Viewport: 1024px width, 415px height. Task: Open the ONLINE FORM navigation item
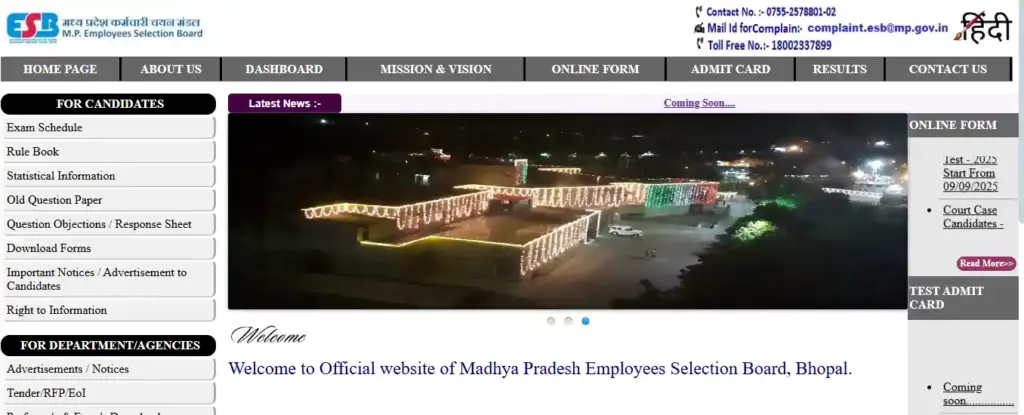(595, 69)
